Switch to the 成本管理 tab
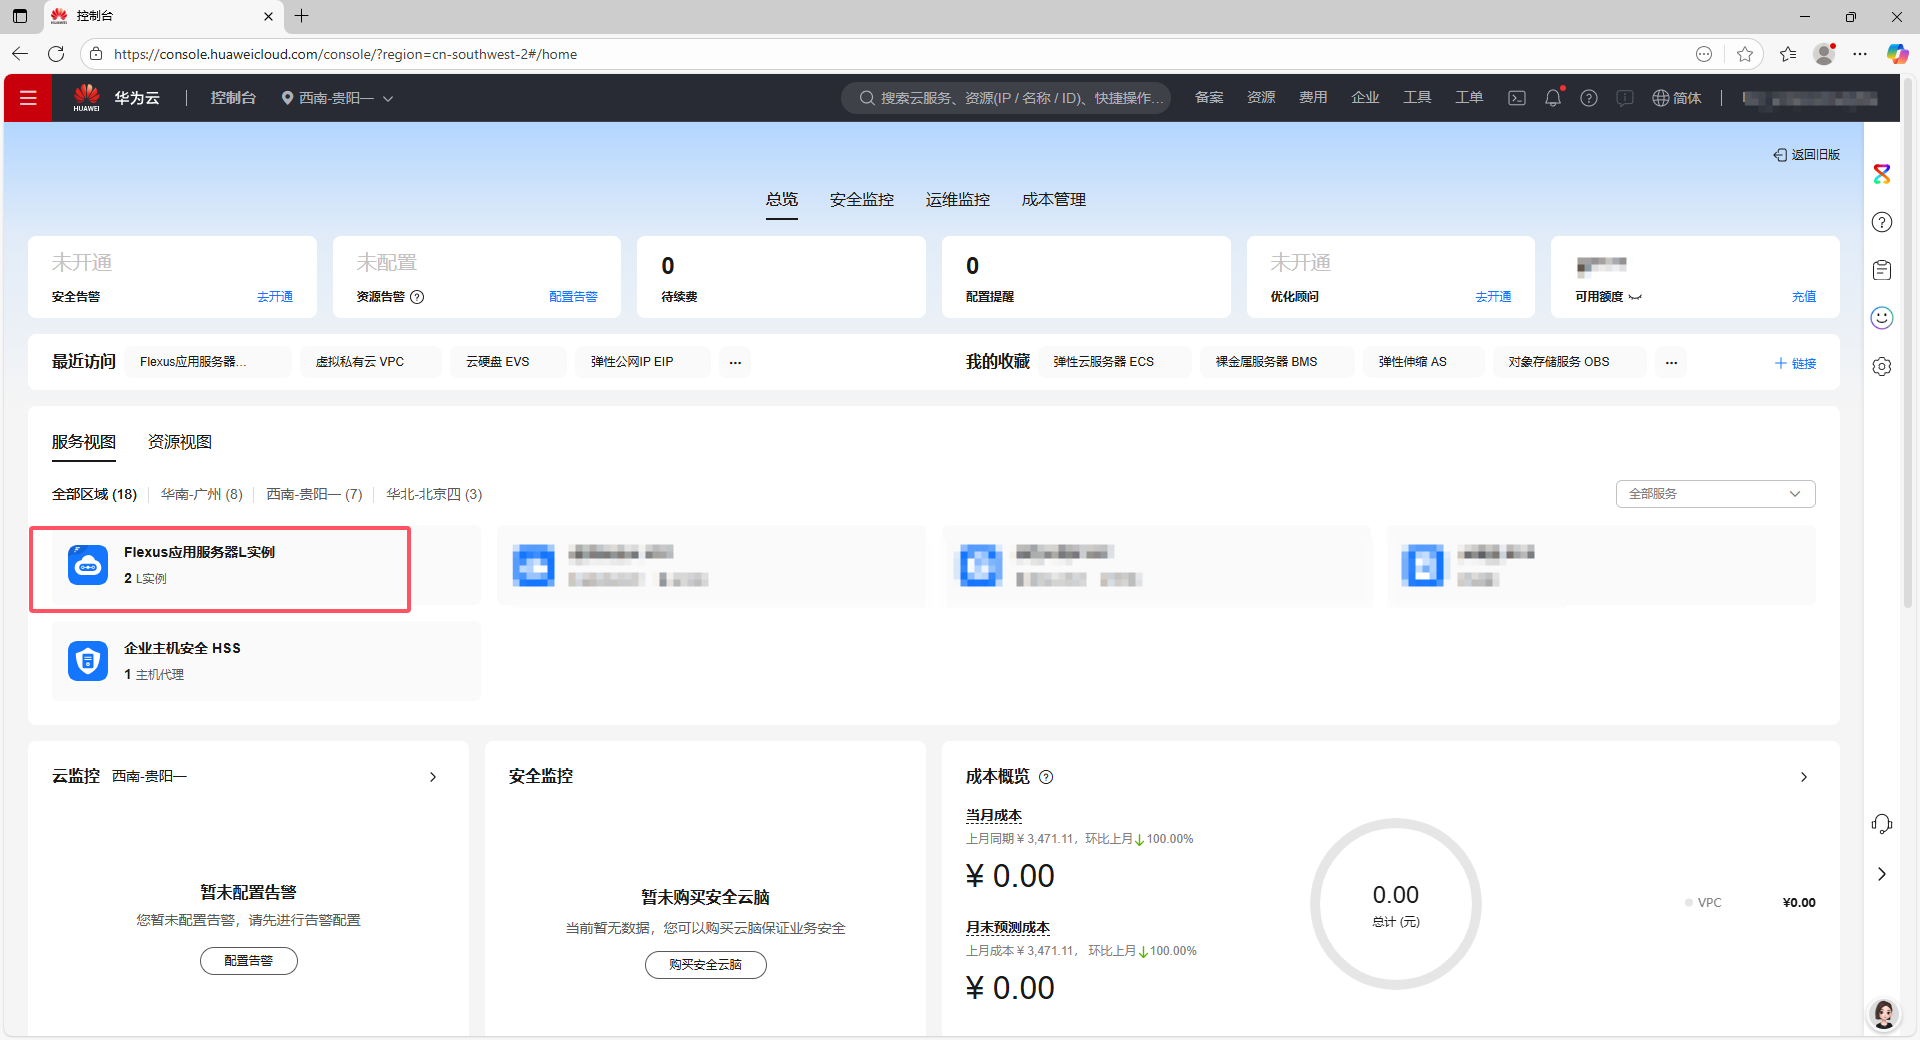1920x1040 pixels. (x=1053, y=199)
